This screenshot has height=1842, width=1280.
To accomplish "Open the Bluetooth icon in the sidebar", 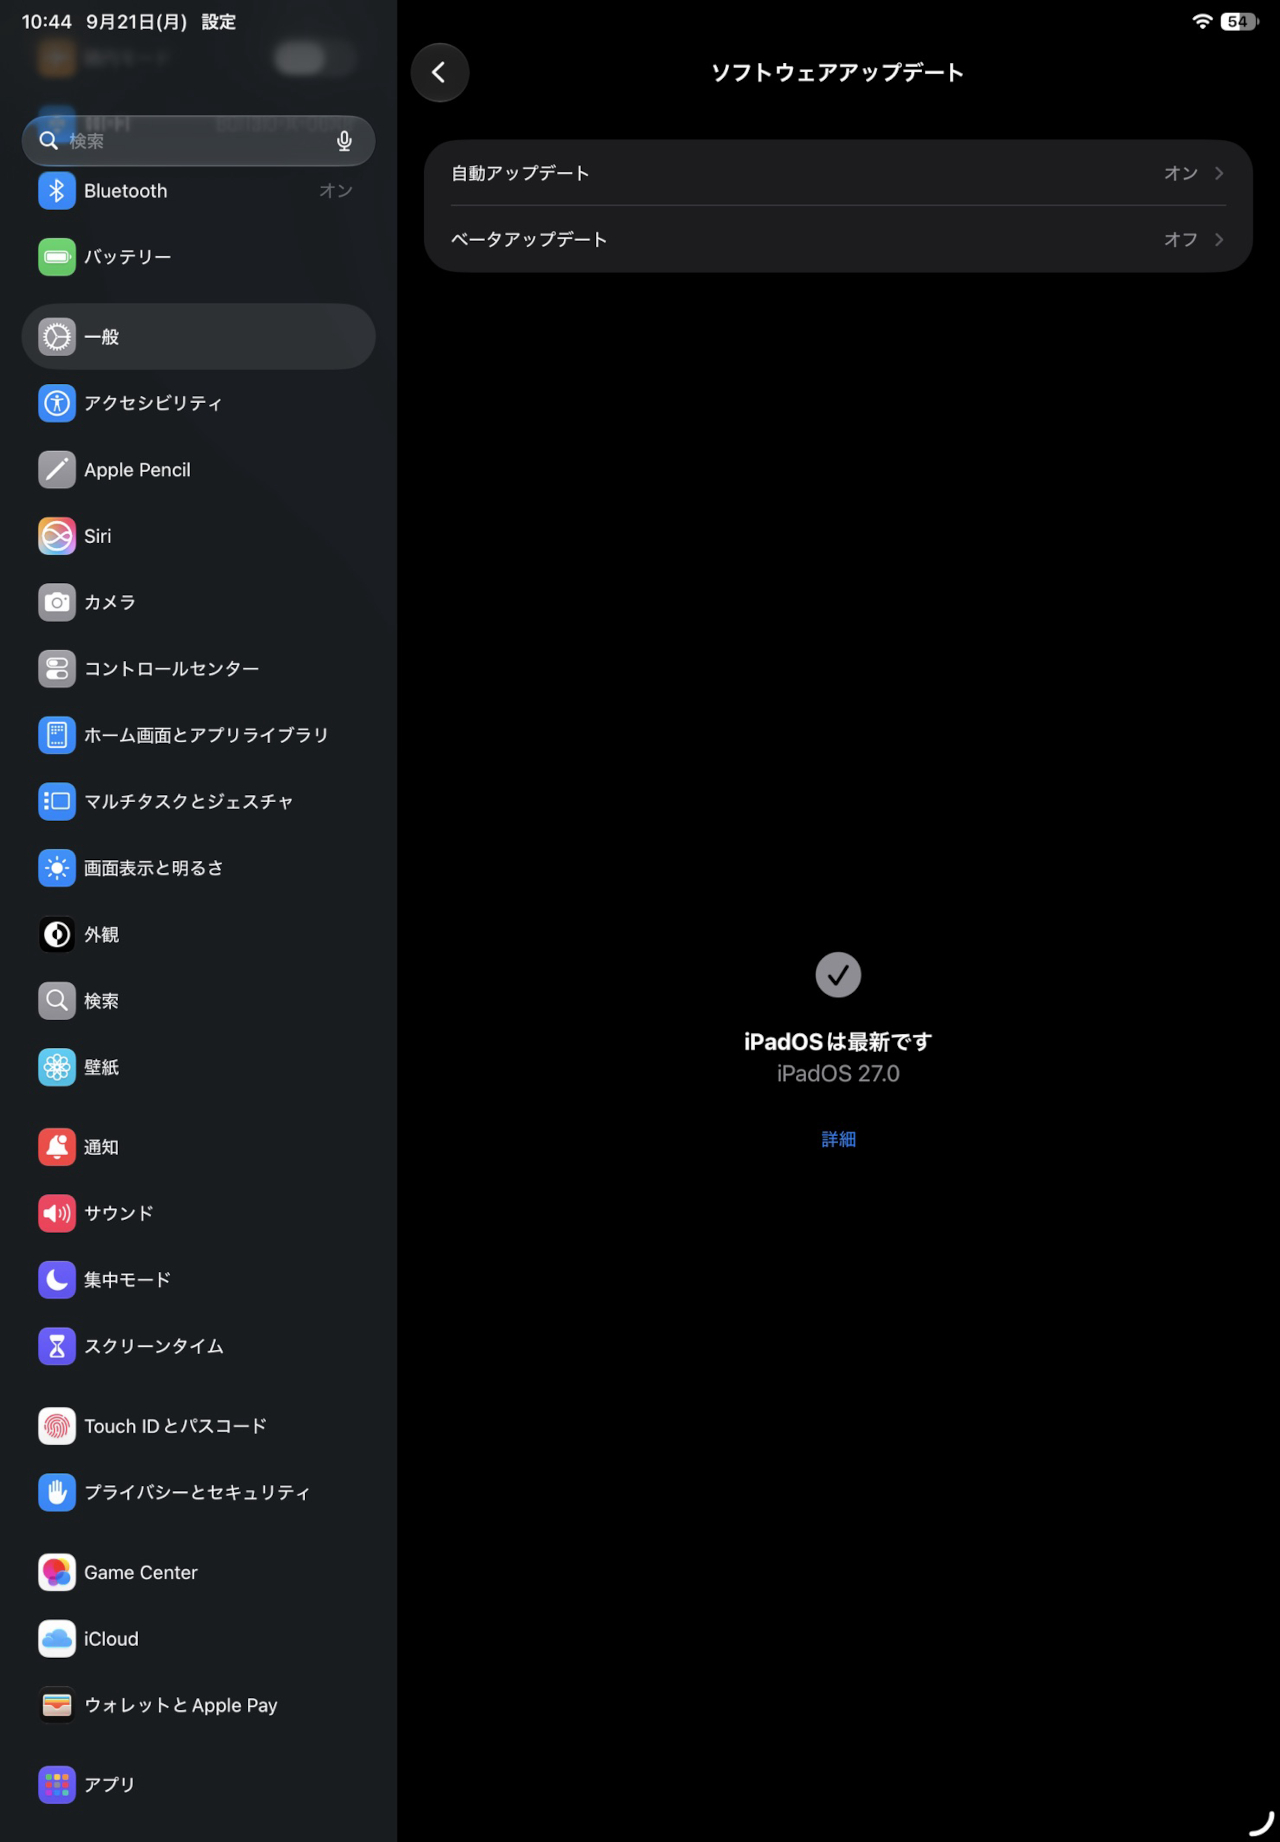I will click(x=57, y=191).
